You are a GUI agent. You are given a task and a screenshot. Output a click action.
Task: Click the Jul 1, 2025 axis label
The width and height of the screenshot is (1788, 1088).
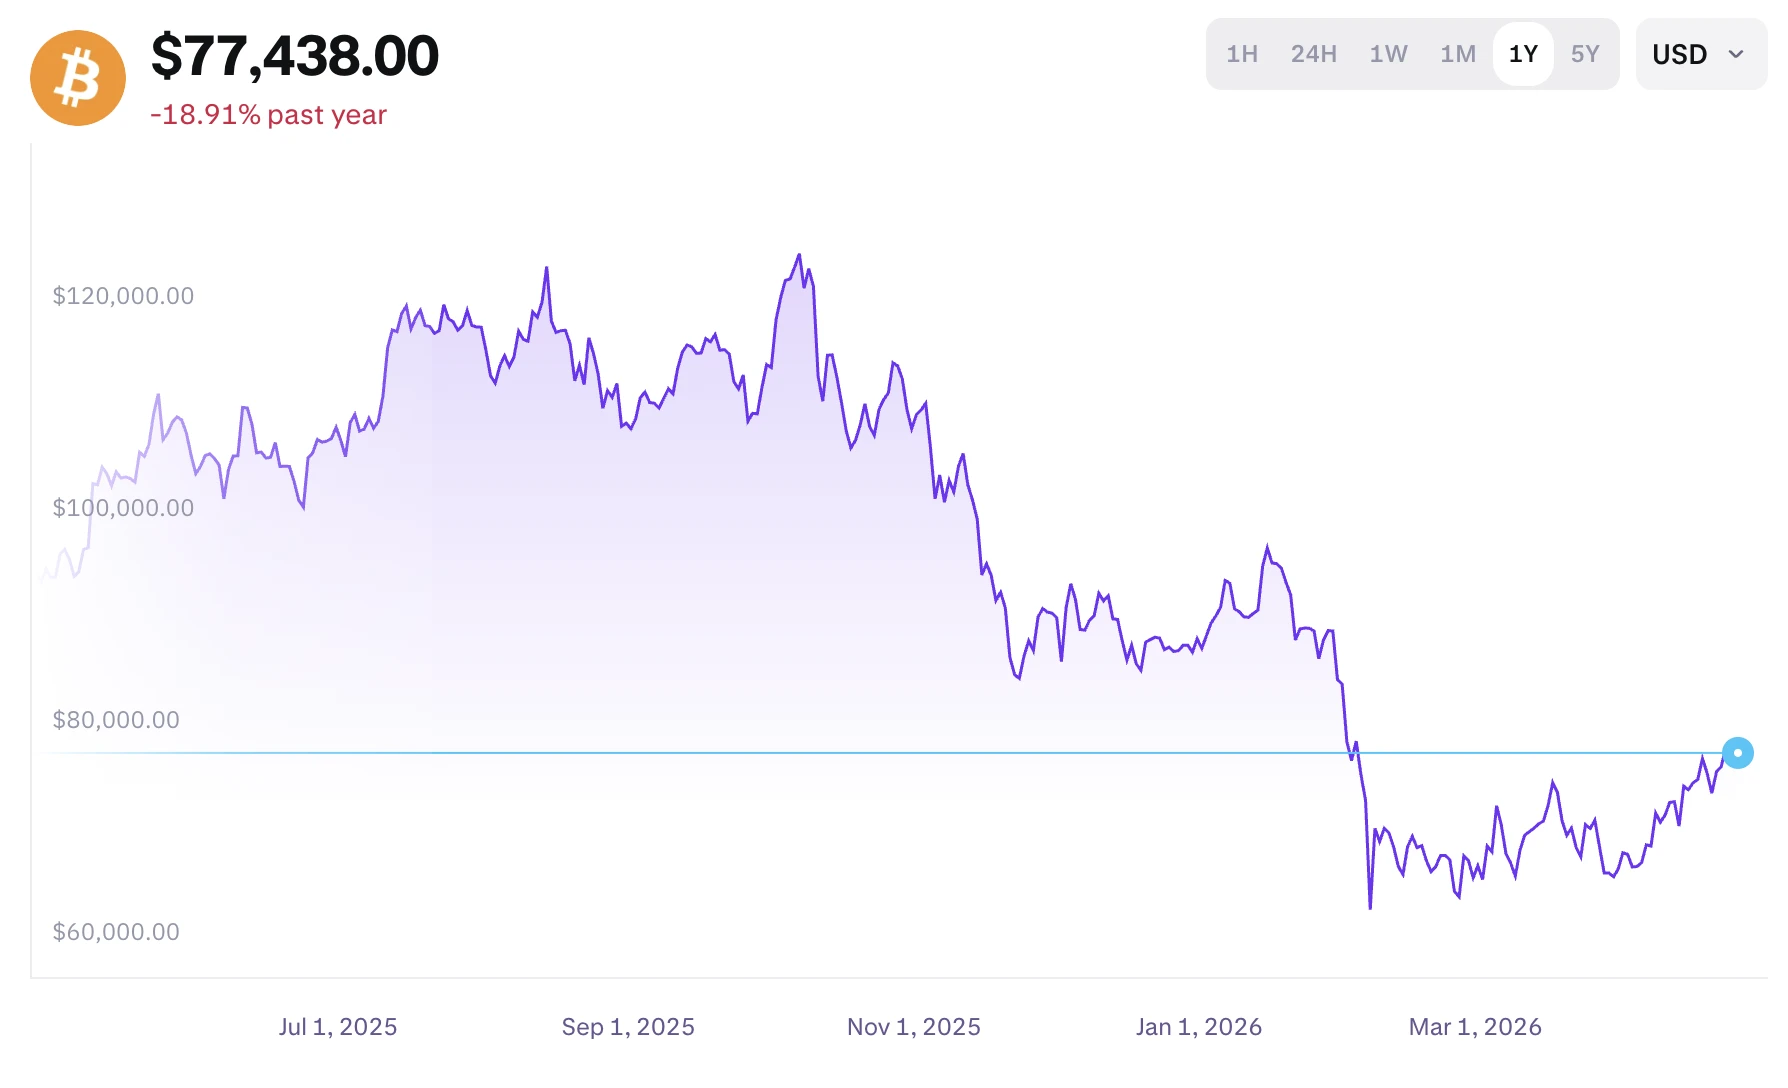[x=338, y=1027]
